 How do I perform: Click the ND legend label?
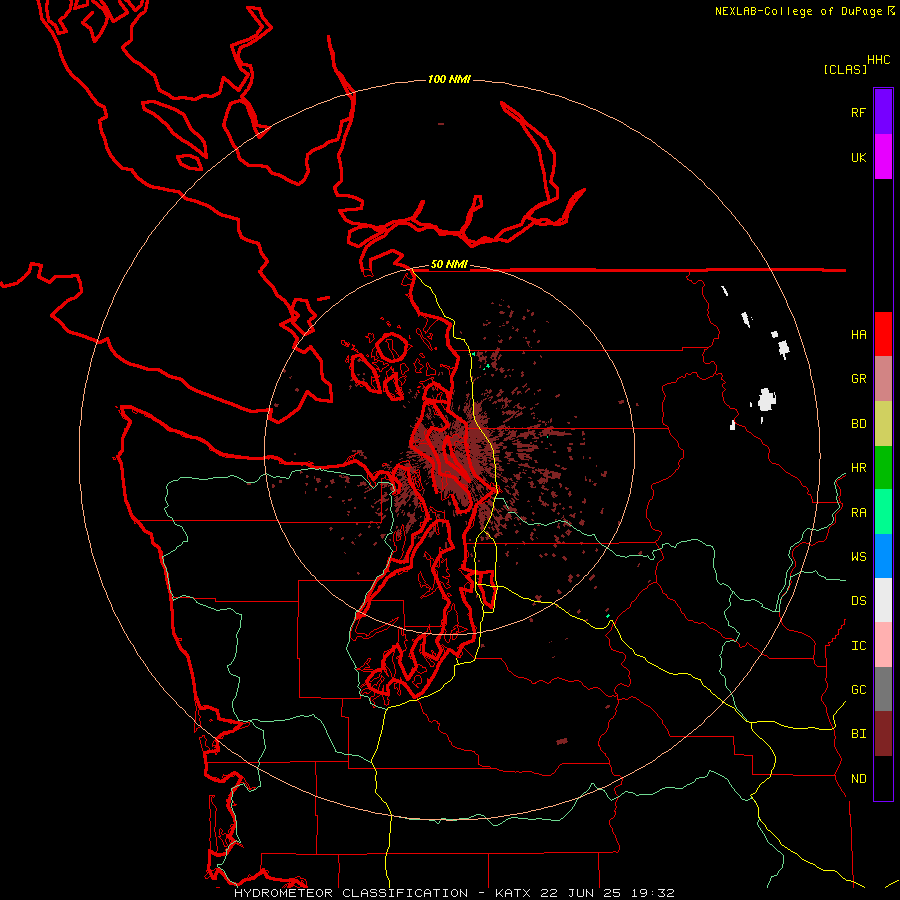[x=858, y=779]
